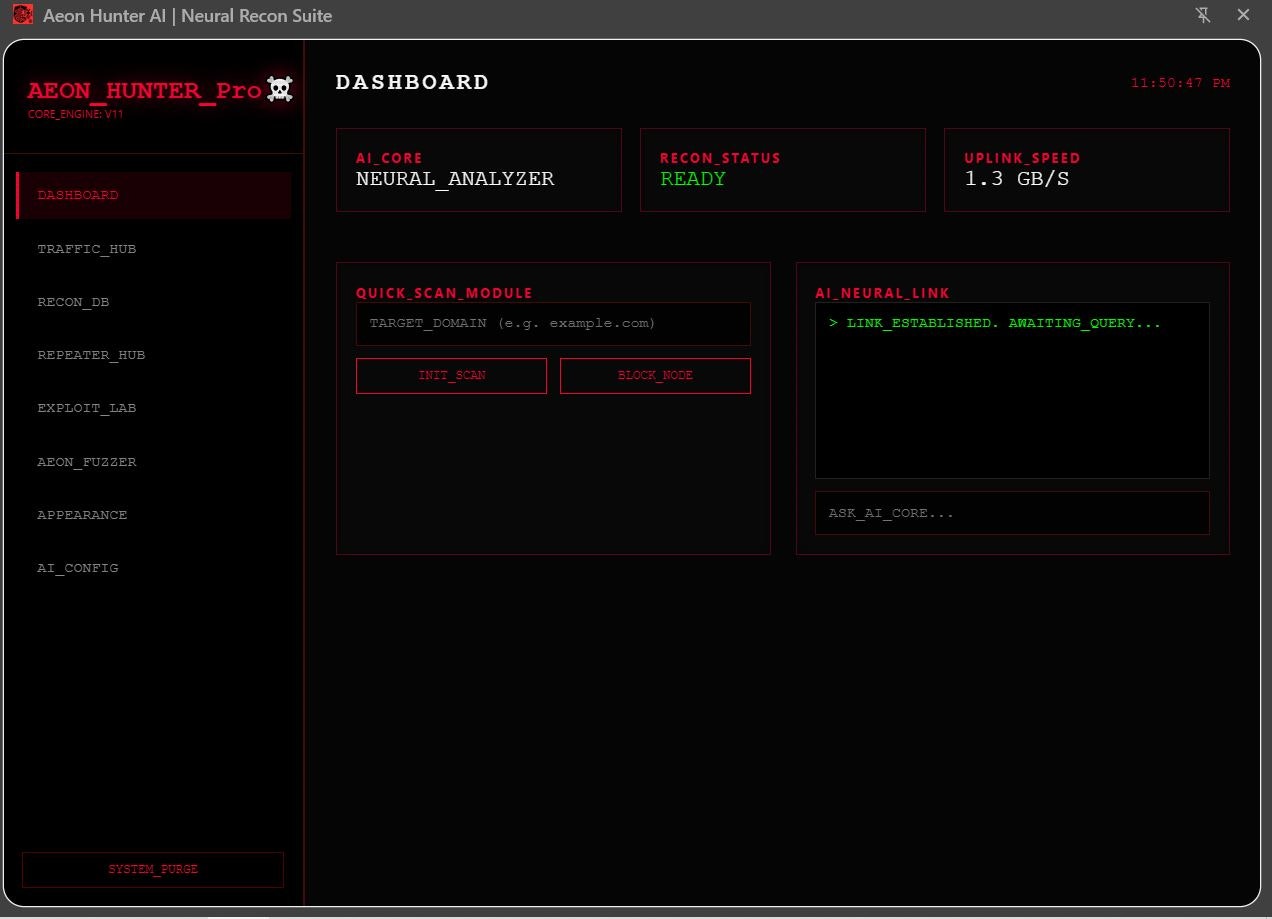The image size is (1272, 919).
Task: Click the BLOCK_NODE button
Action: tap(655, 376)
